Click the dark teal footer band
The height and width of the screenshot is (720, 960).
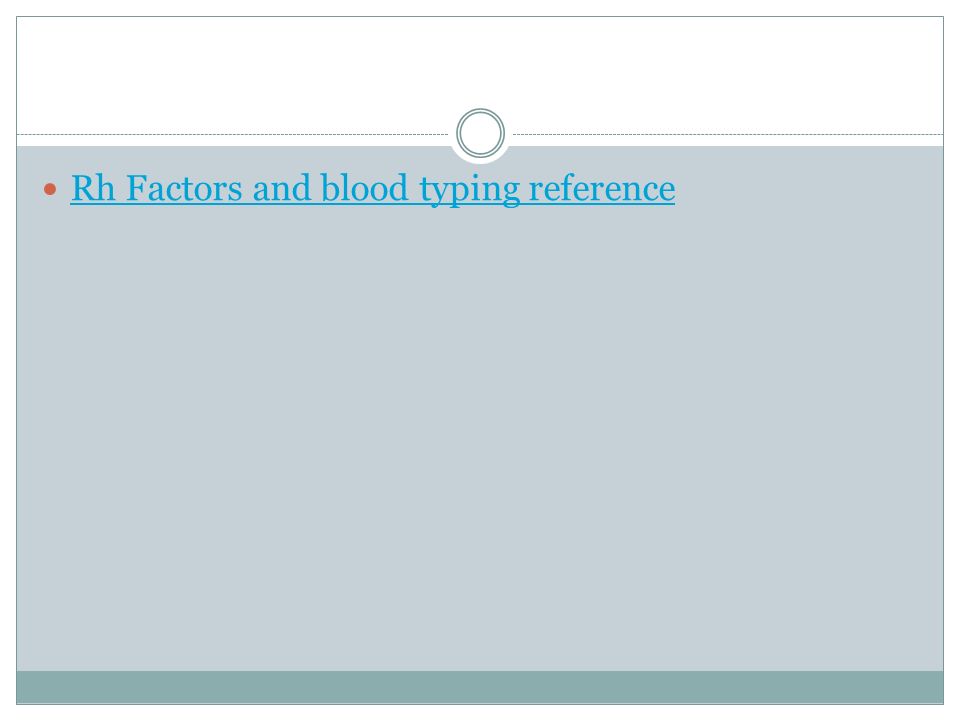pyautogui.click(x=480, y=687)
